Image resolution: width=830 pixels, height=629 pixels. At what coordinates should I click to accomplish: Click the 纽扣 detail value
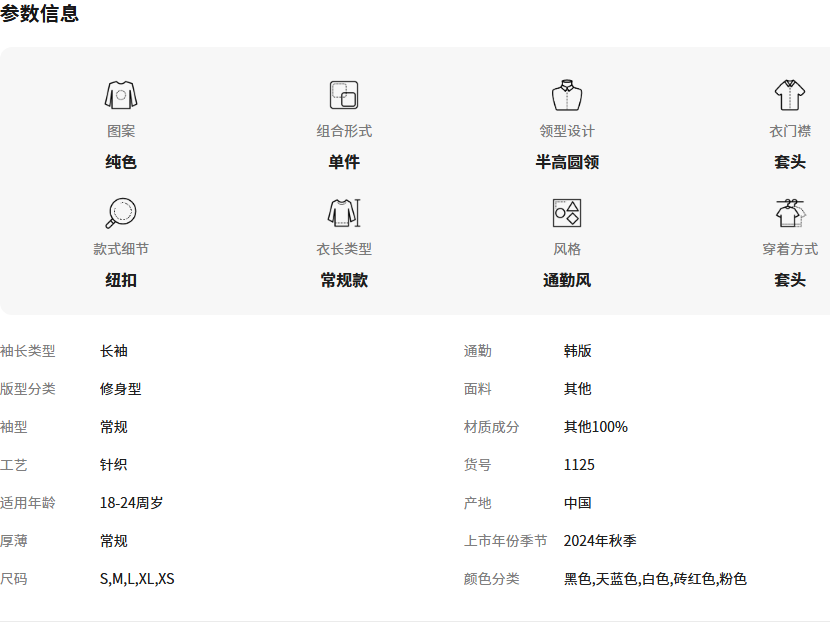pos(121,280)
